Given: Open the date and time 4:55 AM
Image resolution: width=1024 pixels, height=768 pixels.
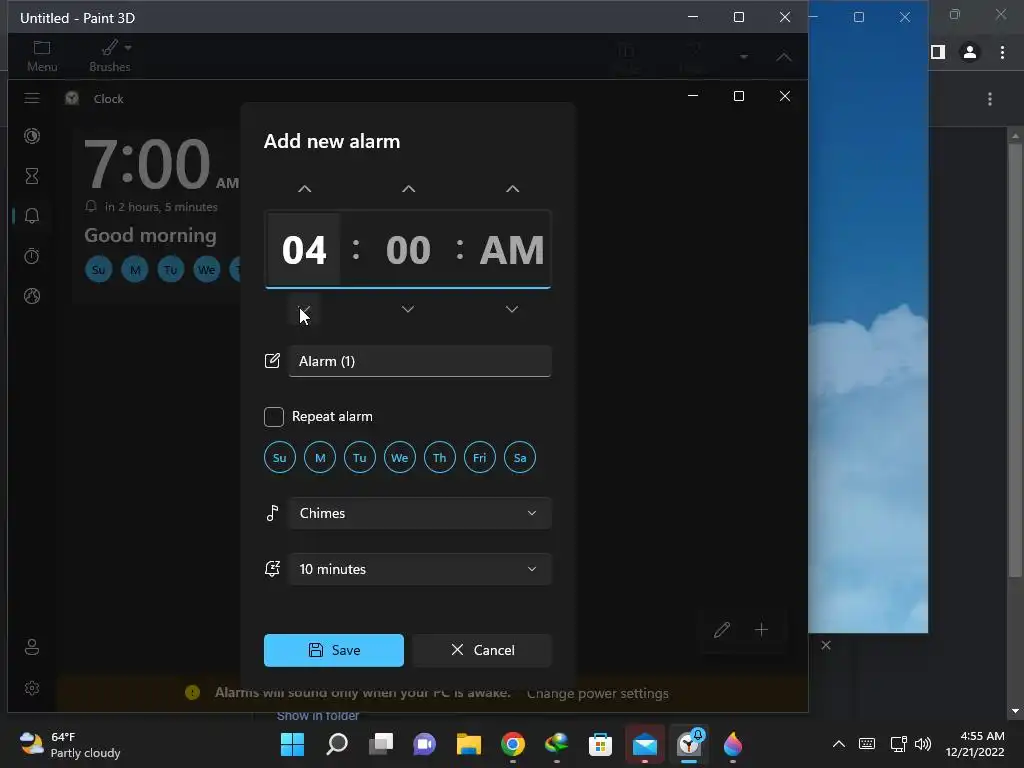Looking at the screenshot, I should click(x=975, y=744).
